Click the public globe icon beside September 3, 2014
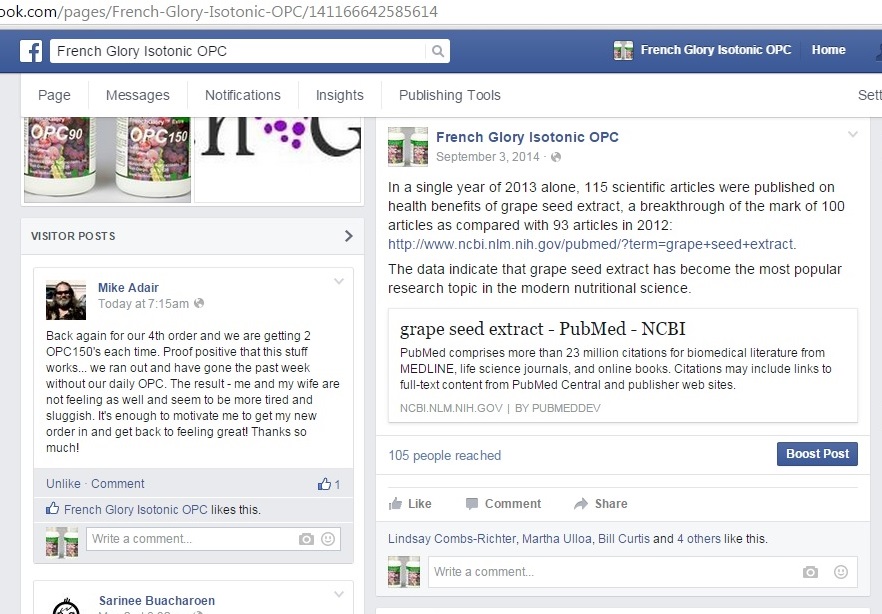Viewport: 882px width, 614px height. [x=556, y=157]
